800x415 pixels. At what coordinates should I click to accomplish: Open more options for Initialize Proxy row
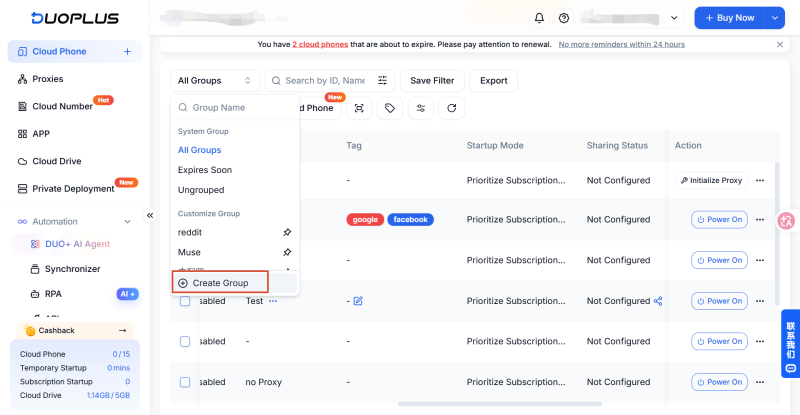(x=760, y=180)
